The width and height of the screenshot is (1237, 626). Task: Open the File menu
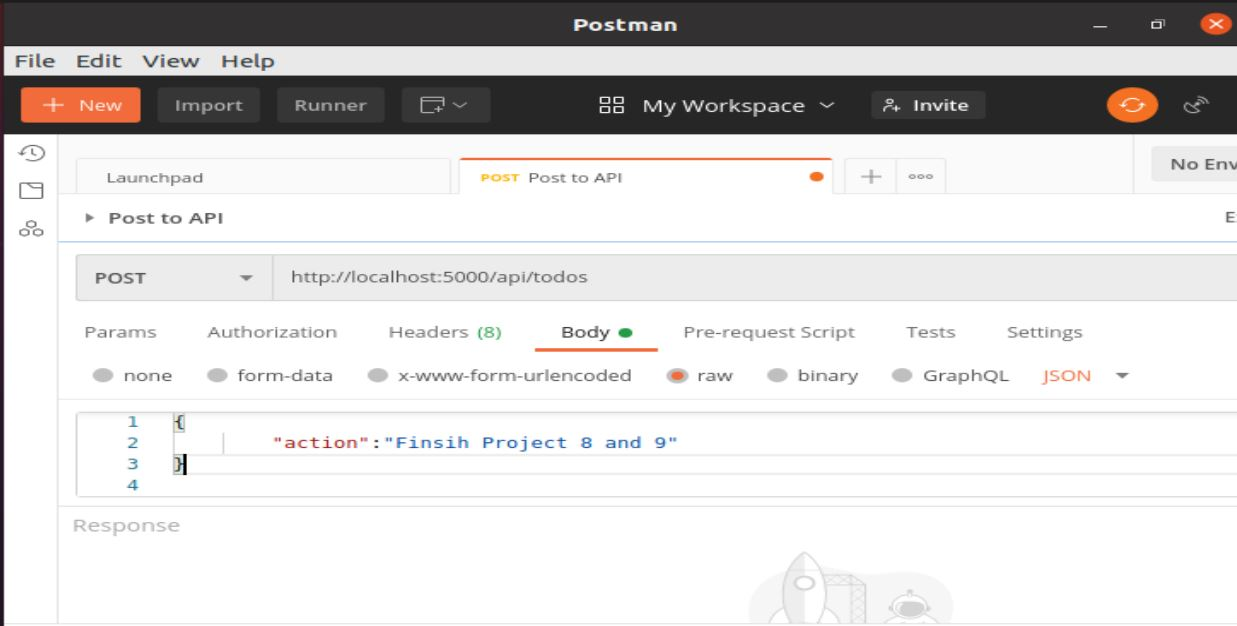tap(34, 60)
